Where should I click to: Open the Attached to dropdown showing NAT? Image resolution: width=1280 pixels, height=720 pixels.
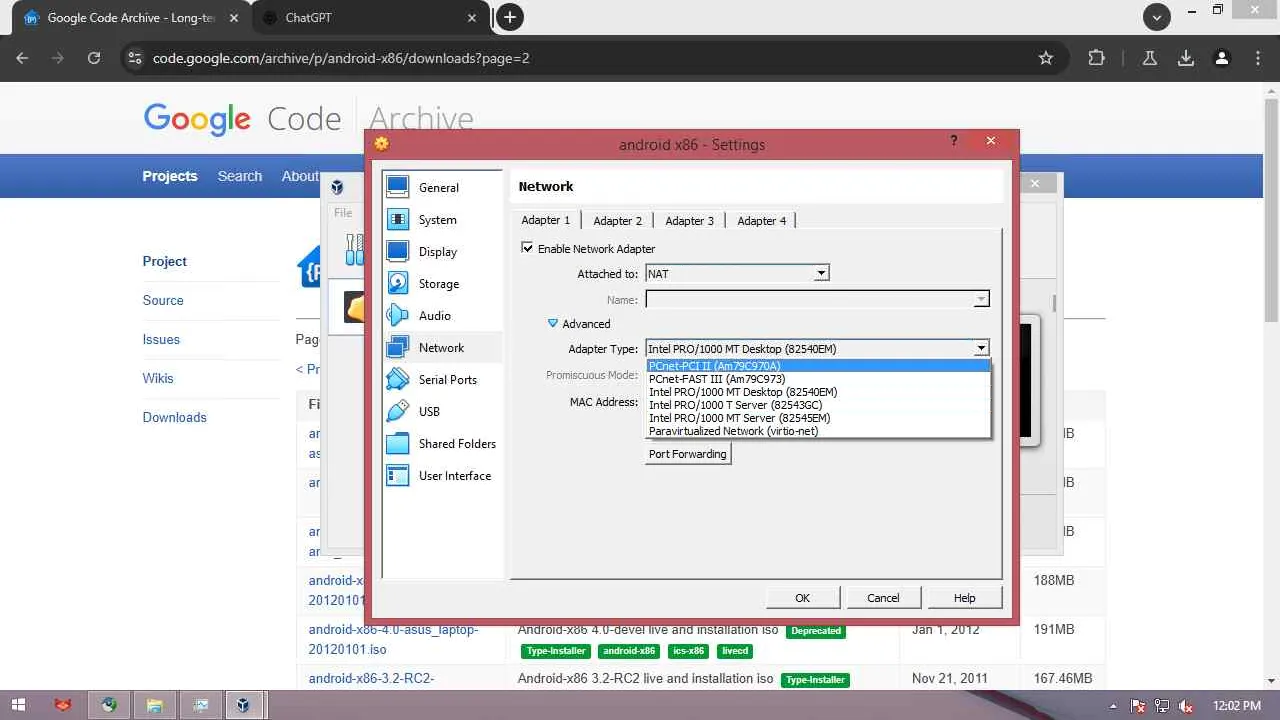(738, 273)
